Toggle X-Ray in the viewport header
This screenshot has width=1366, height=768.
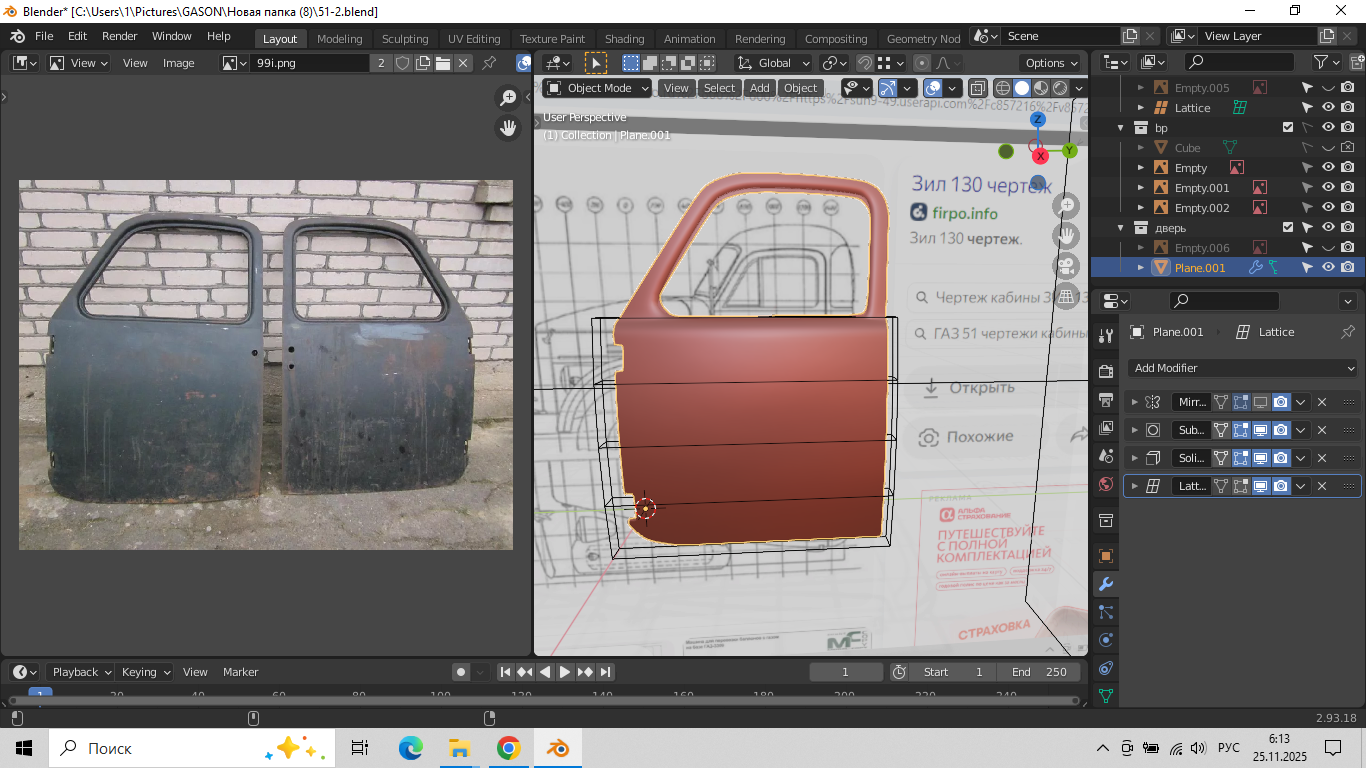point(978,88)
